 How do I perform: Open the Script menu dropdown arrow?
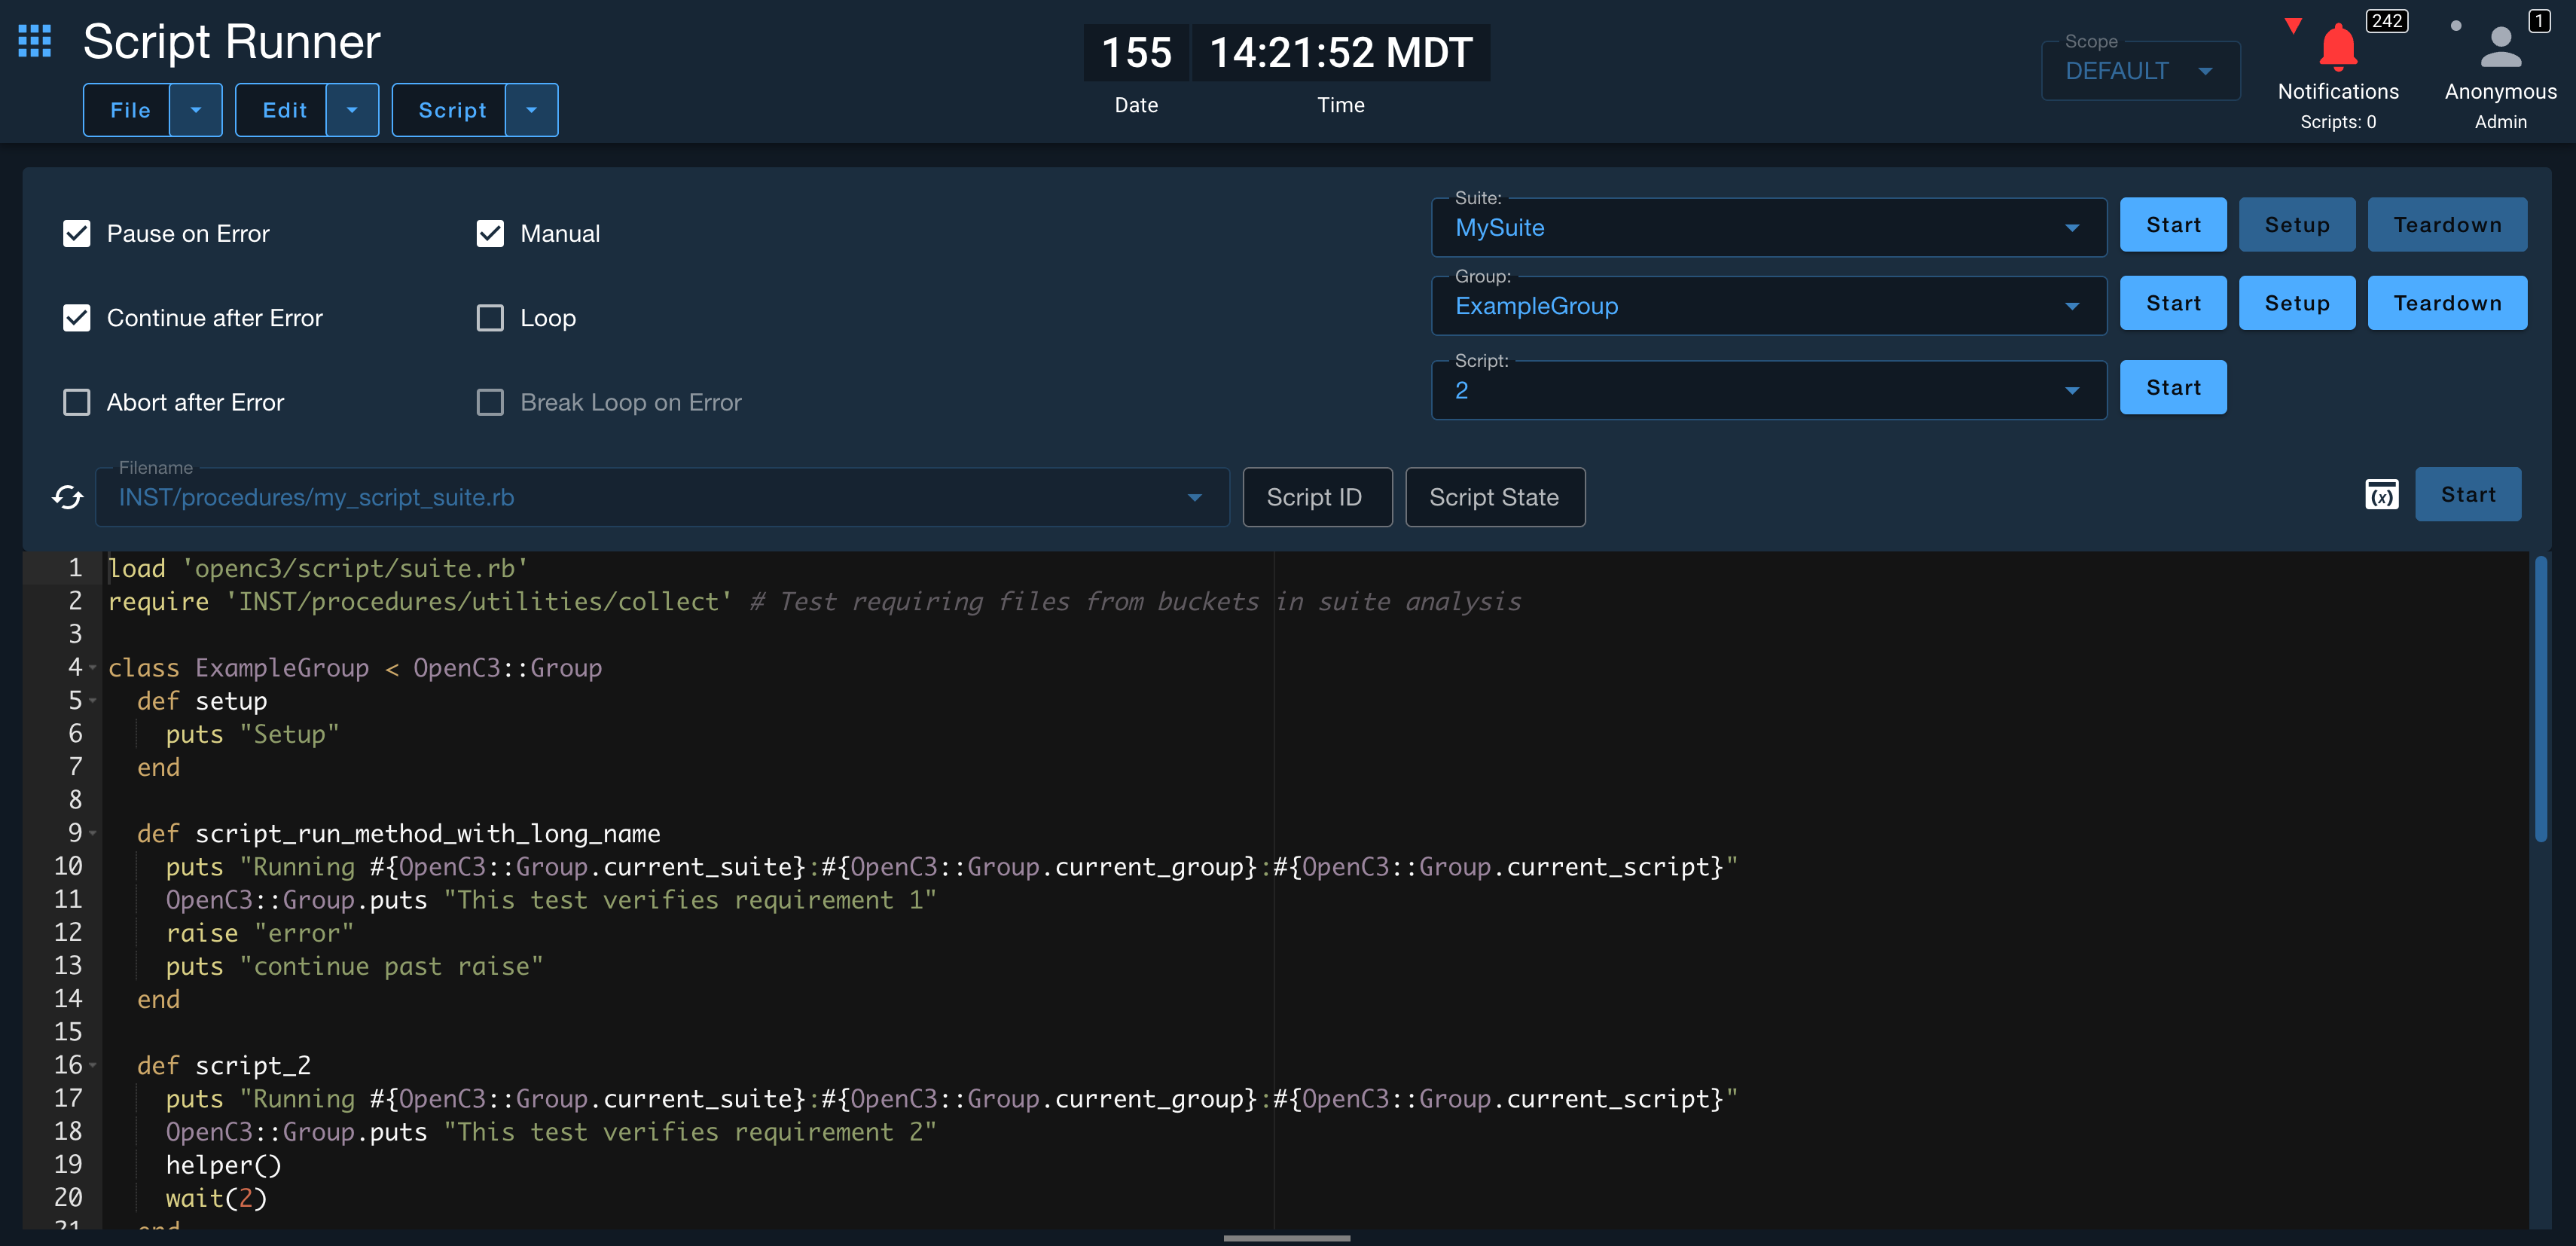point(531,110)
